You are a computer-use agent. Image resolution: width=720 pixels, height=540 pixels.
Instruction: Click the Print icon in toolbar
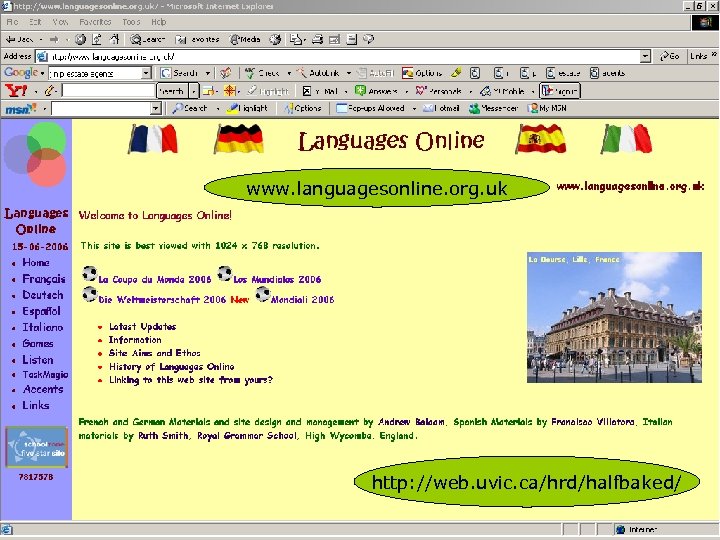pyautogui.click(x=317, y=39)
